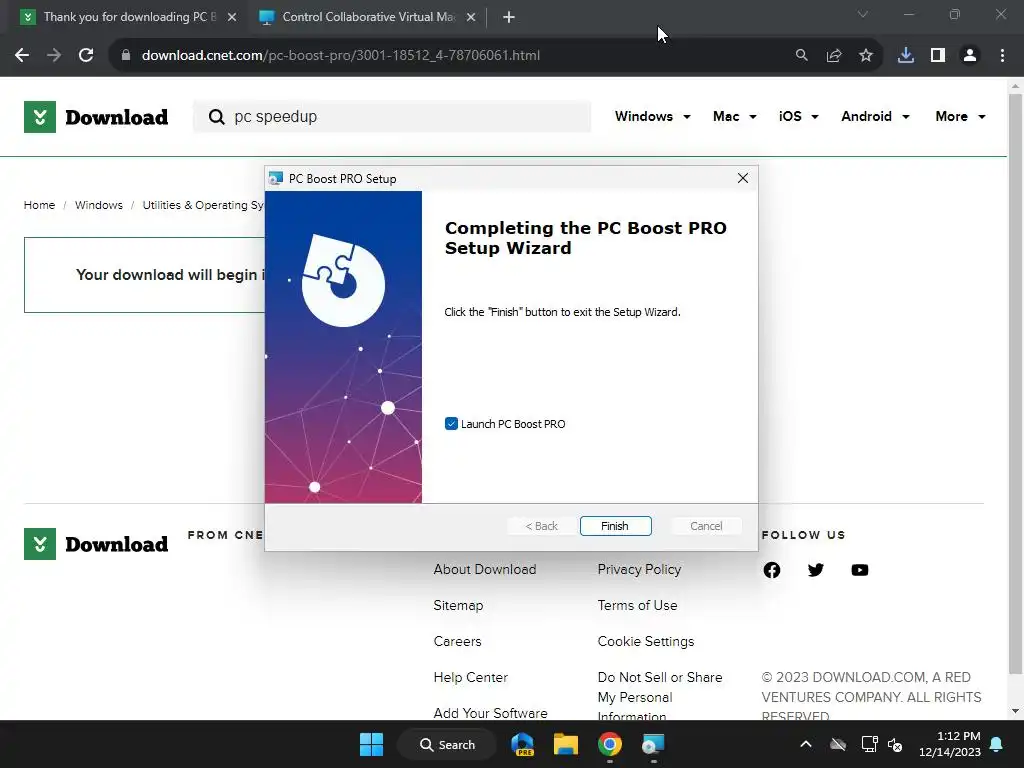Click the footer Download logo
Image resolution: width=1024 pixels, height=768 pixels.
[x=96, y=544]
